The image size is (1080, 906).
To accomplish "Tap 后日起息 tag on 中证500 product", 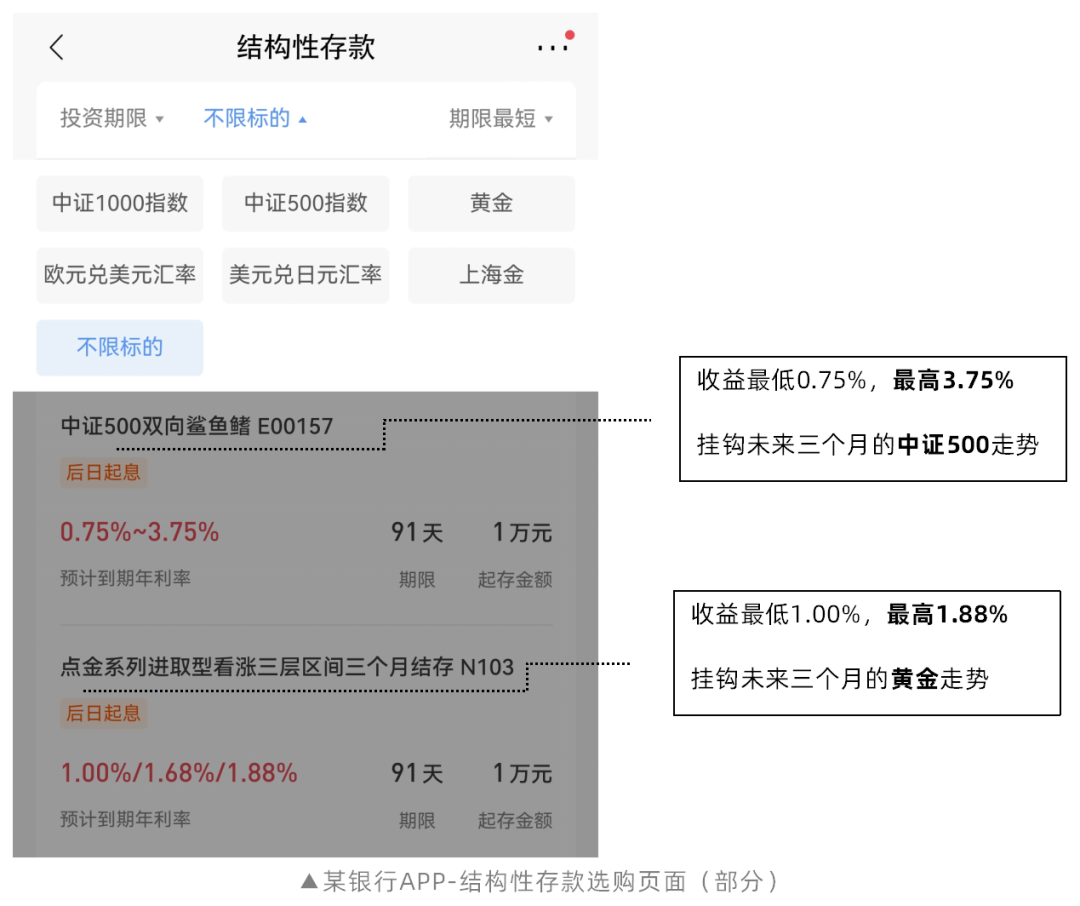I will click(x=103, y=473).
